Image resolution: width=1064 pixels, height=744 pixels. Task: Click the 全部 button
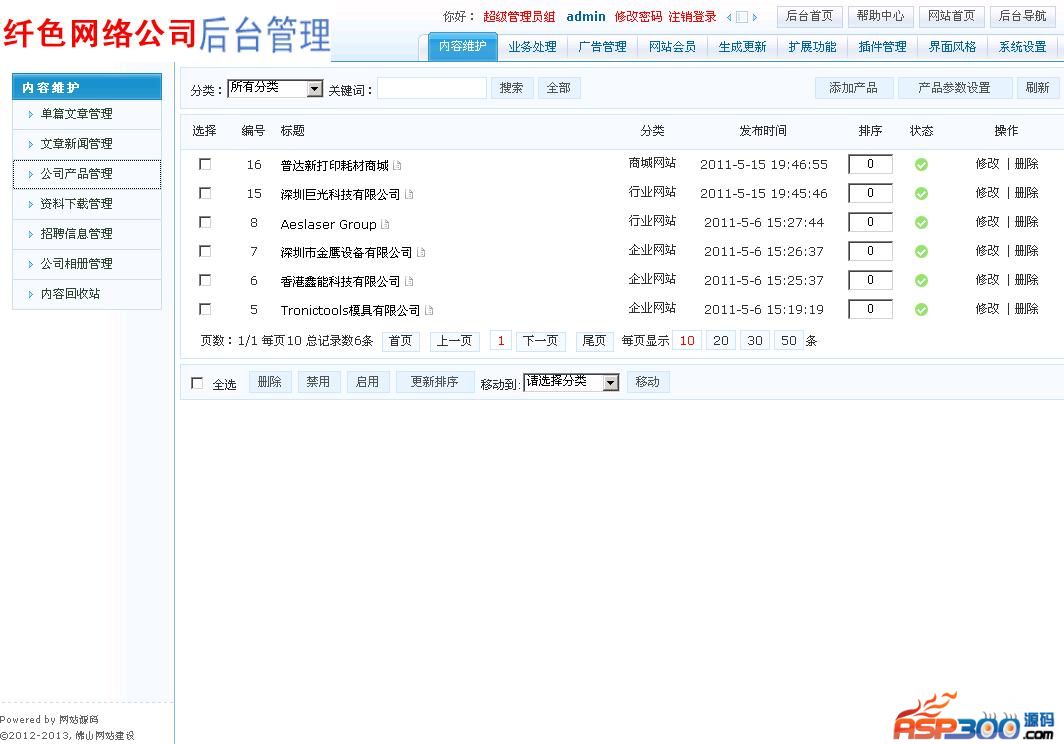[558, 88]
